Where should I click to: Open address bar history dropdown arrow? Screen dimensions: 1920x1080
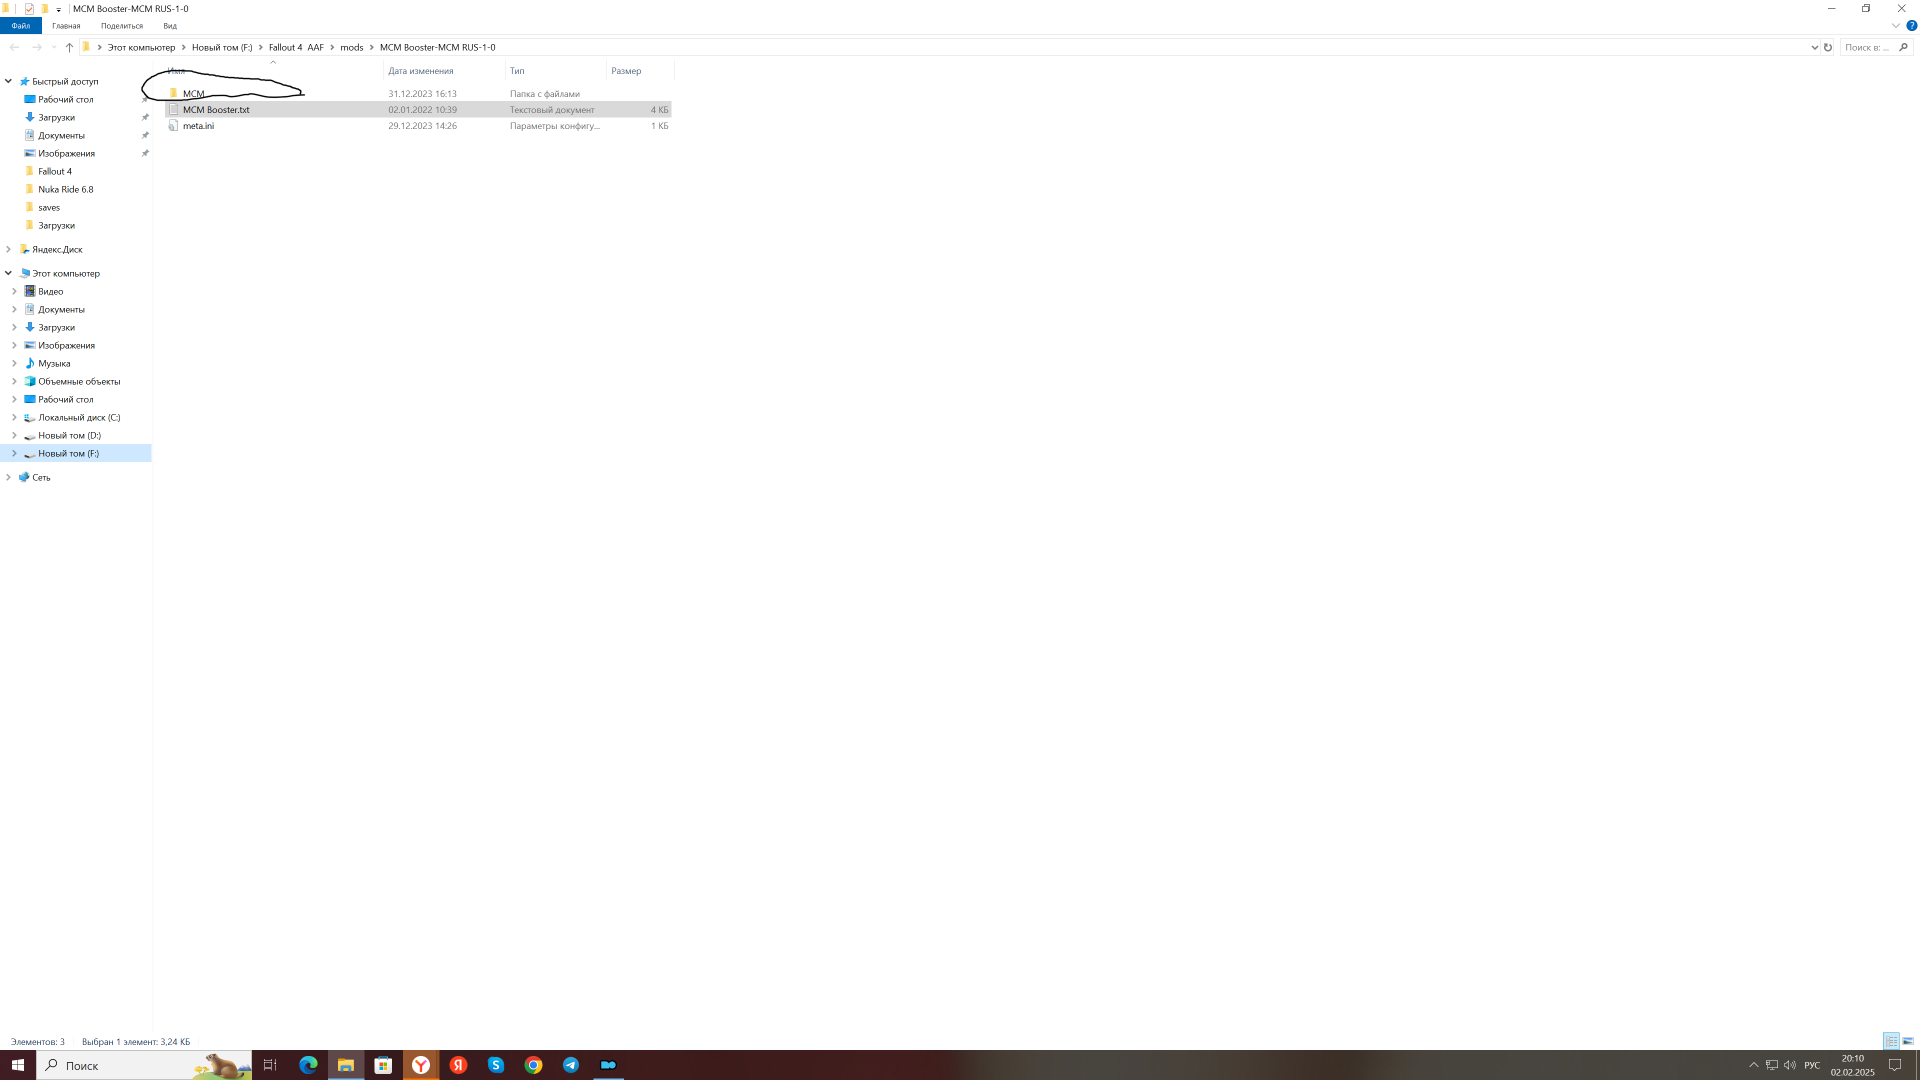click(1814, 47)
